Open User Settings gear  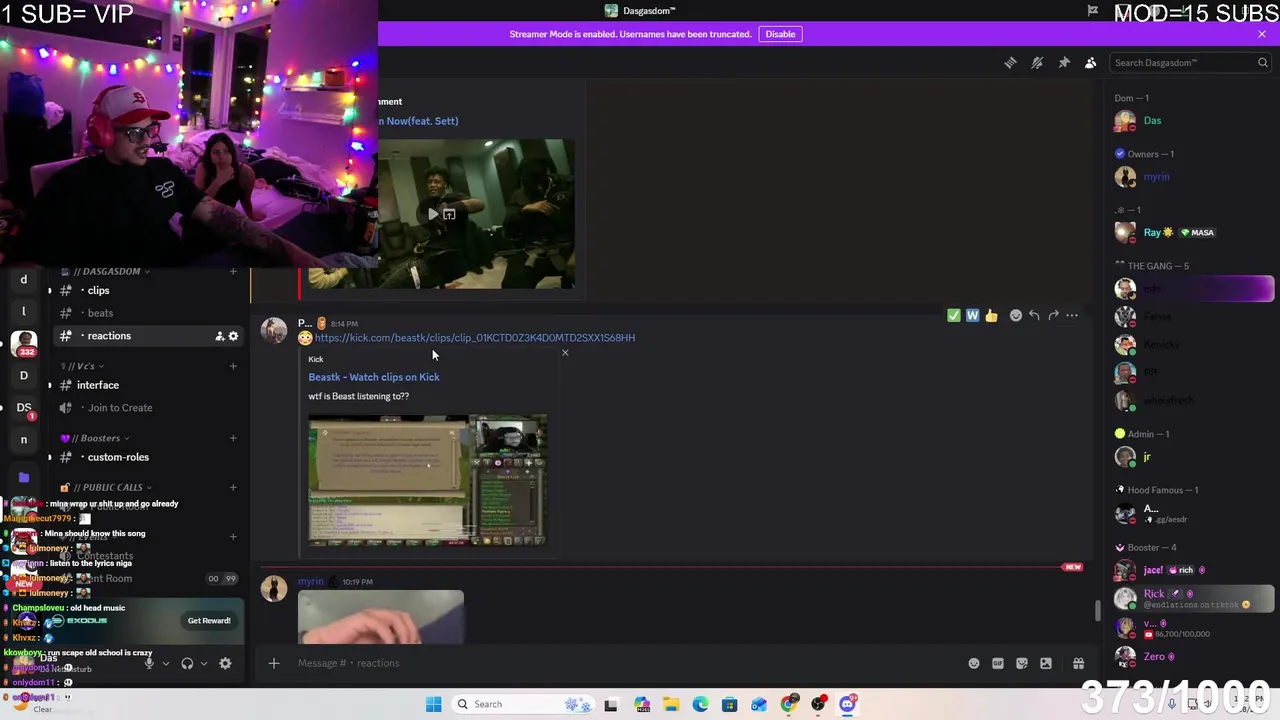(225, 663)
